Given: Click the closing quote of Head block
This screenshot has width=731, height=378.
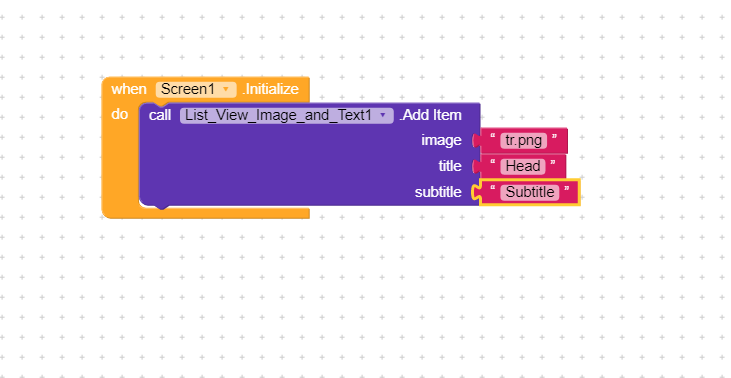Looking at the screenshot, I should click(x=553, y=163).
